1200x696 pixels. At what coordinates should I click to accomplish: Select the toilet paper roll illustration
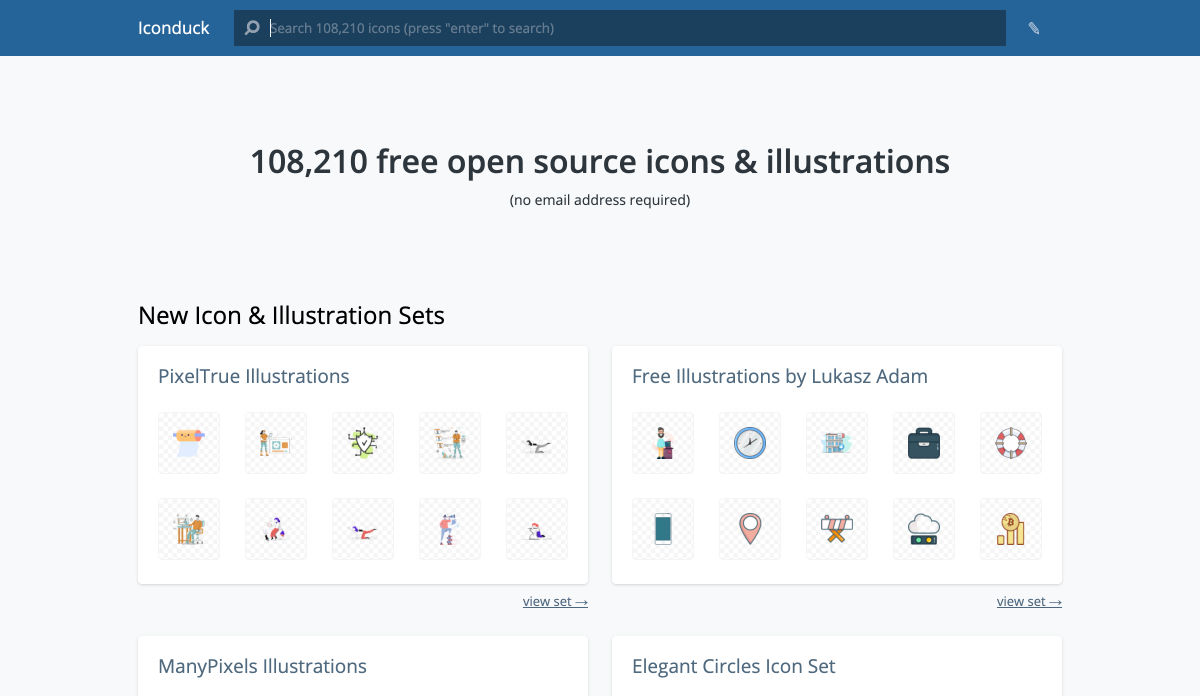[189, 443]
